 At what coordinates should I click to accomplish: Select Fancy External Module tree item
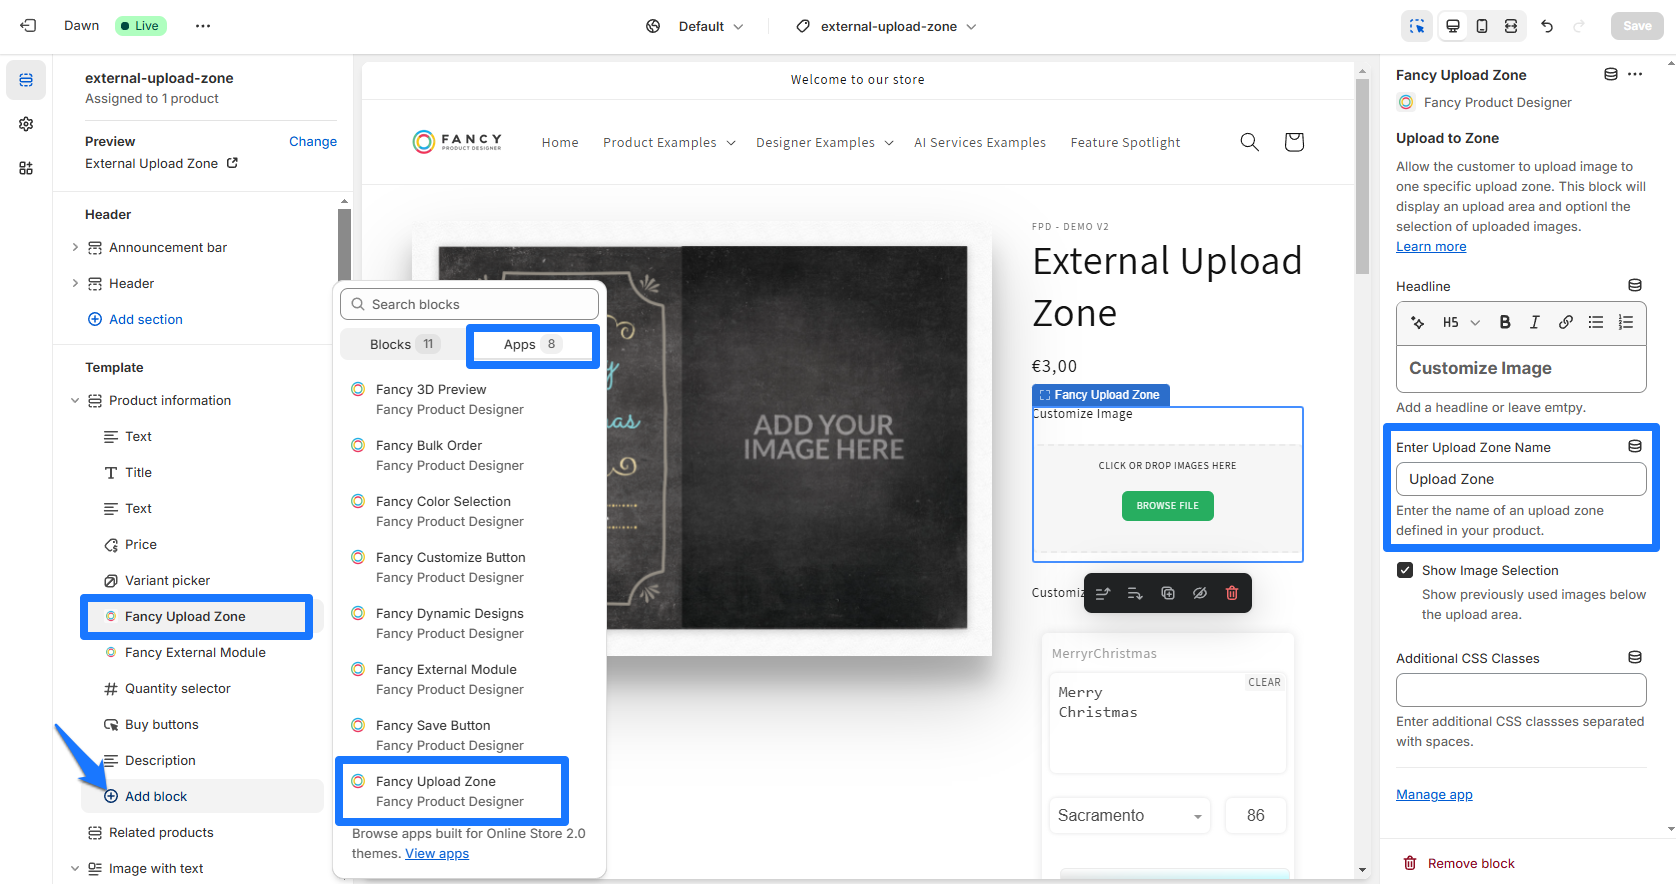[x=196, y=652]
